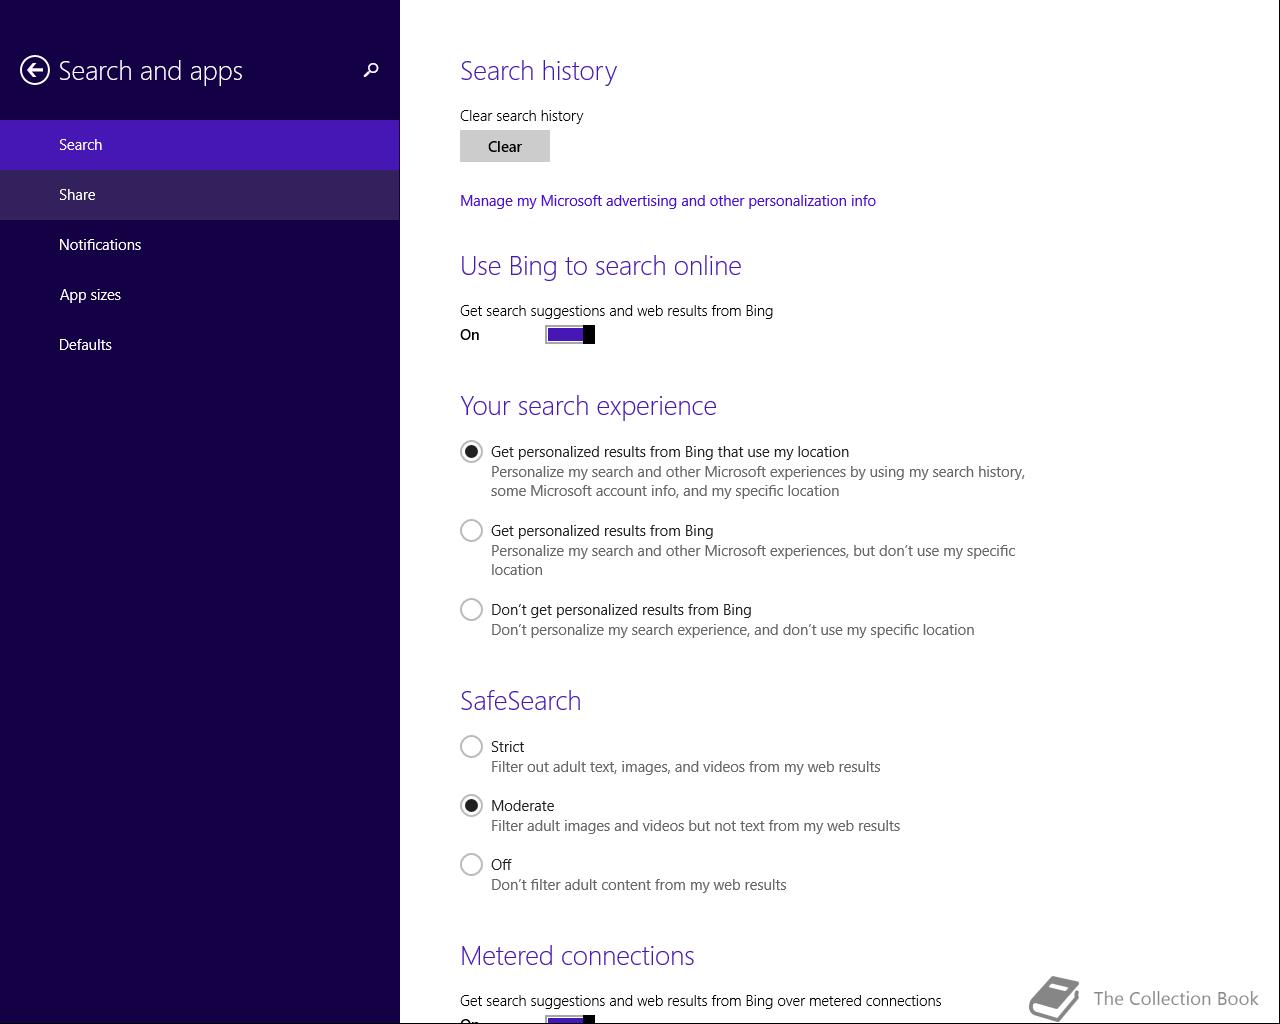The height and width of the screenshot is (1024, 1280).
Task: Click the Use Bing to search online heading
Action: point(601,266)
